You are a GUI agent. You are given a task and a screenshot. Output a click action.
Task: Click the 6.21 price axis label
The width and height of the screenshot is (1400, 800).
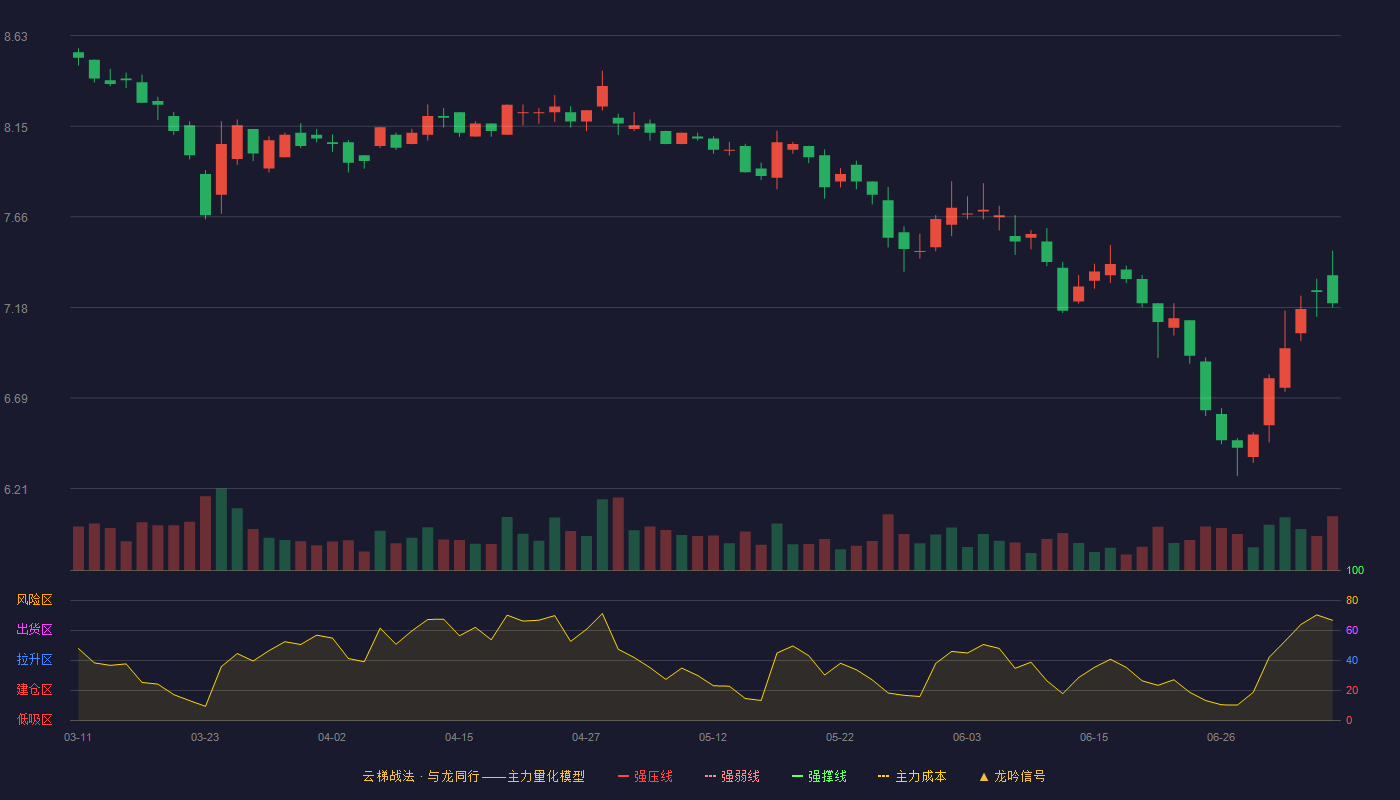coord(15,490)
